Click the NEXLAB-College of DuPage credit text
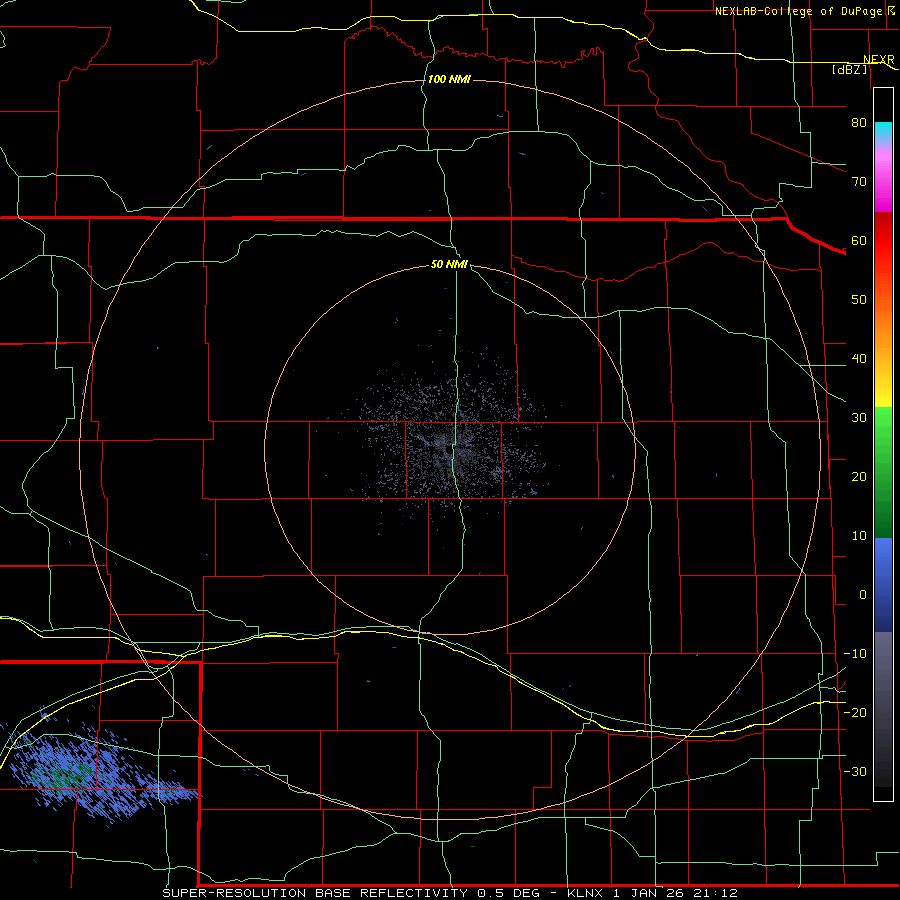This screenshot has width=900, height=900. click(798, 11)
